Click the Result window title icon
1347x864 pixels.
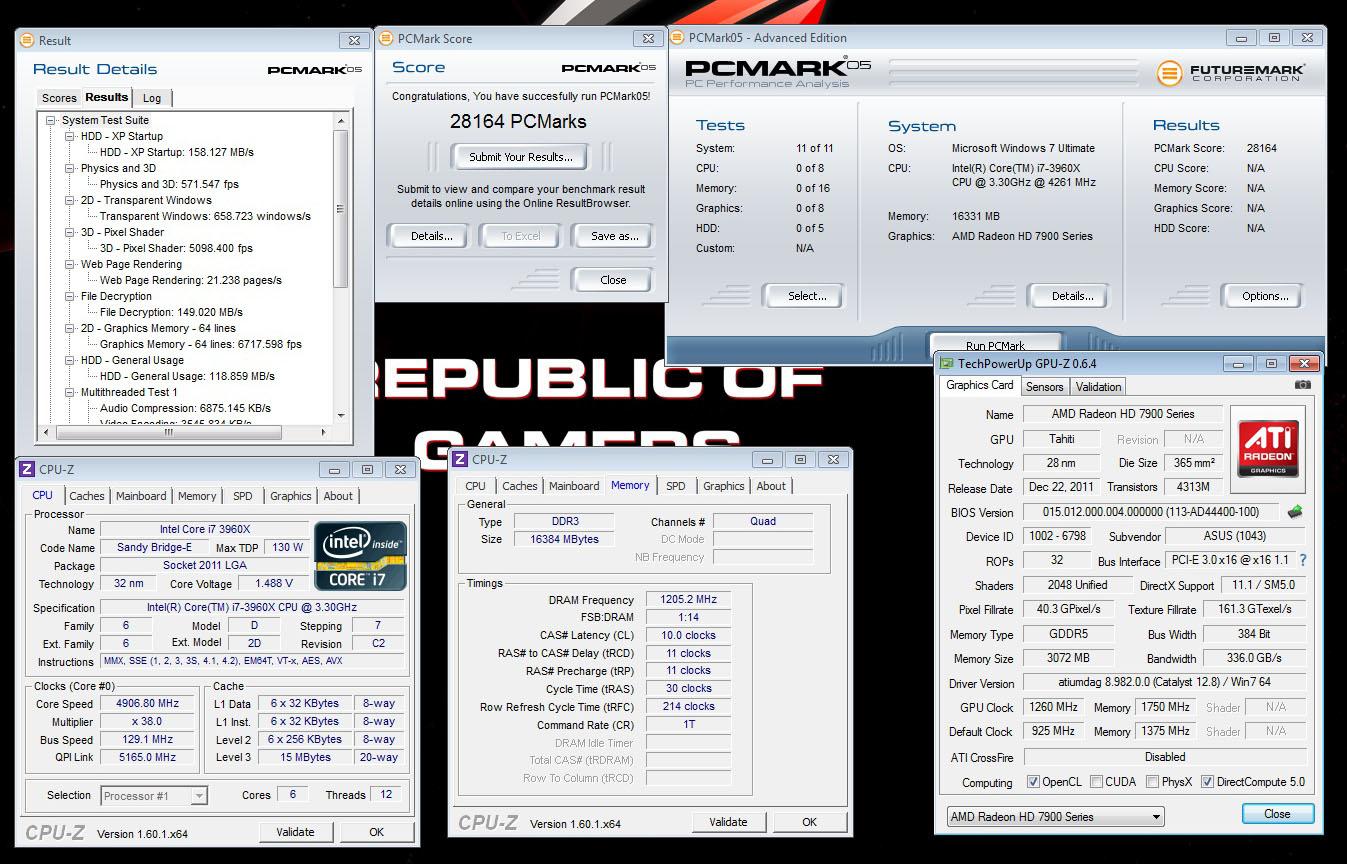point(27,40)
